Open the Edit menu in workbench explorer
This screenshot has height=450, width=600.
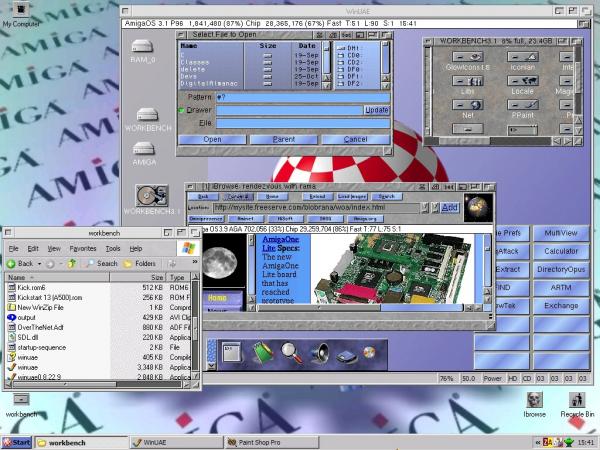pos(33,249)
